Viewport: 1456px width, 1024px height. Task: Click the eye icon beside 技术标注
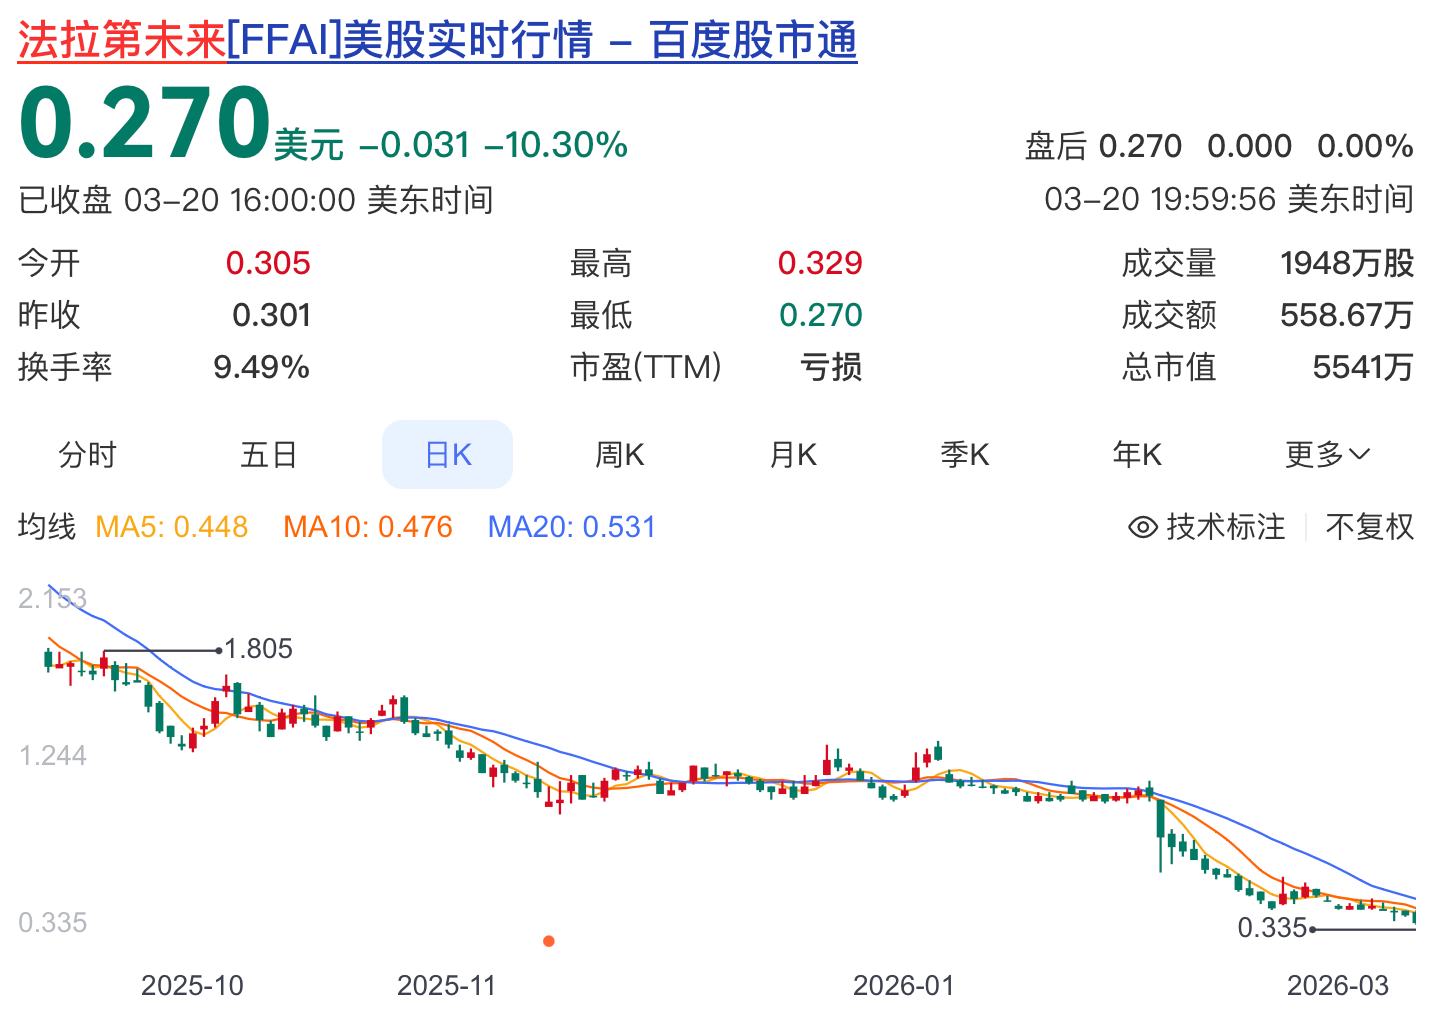click(x=1142, y=527)
